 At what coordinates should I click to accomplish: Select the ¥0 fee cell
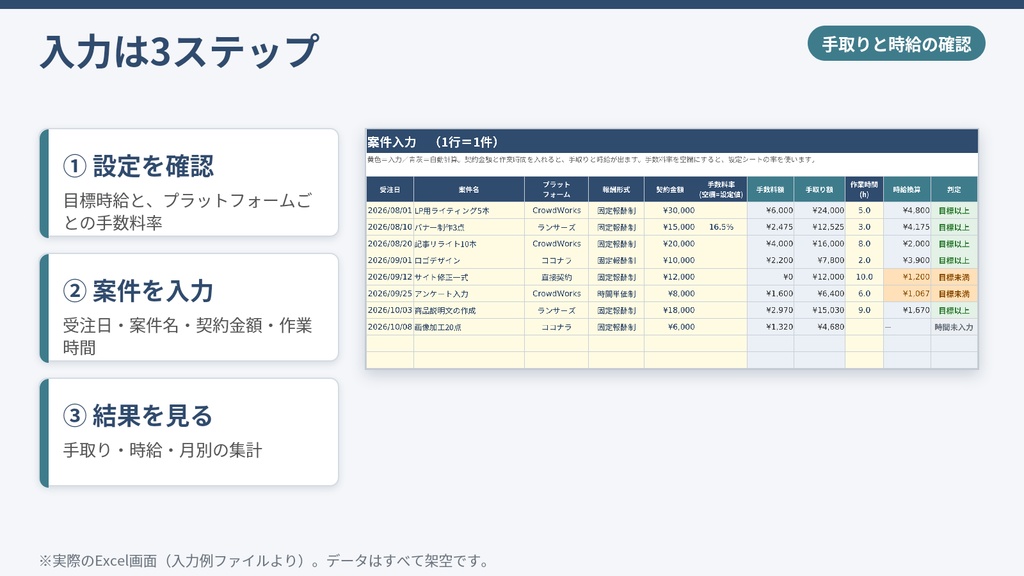[x=771, y=277]
